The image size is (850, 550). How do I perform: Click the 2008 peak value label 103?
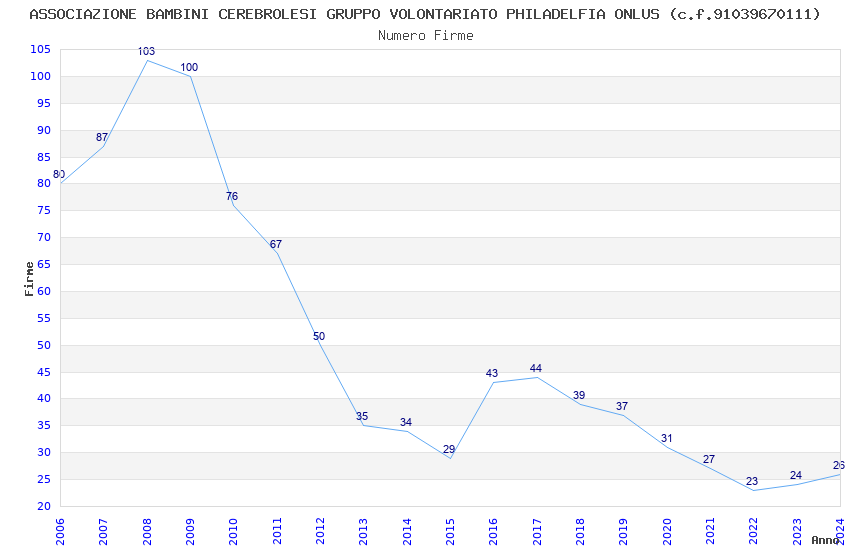(x=146, y=51)
